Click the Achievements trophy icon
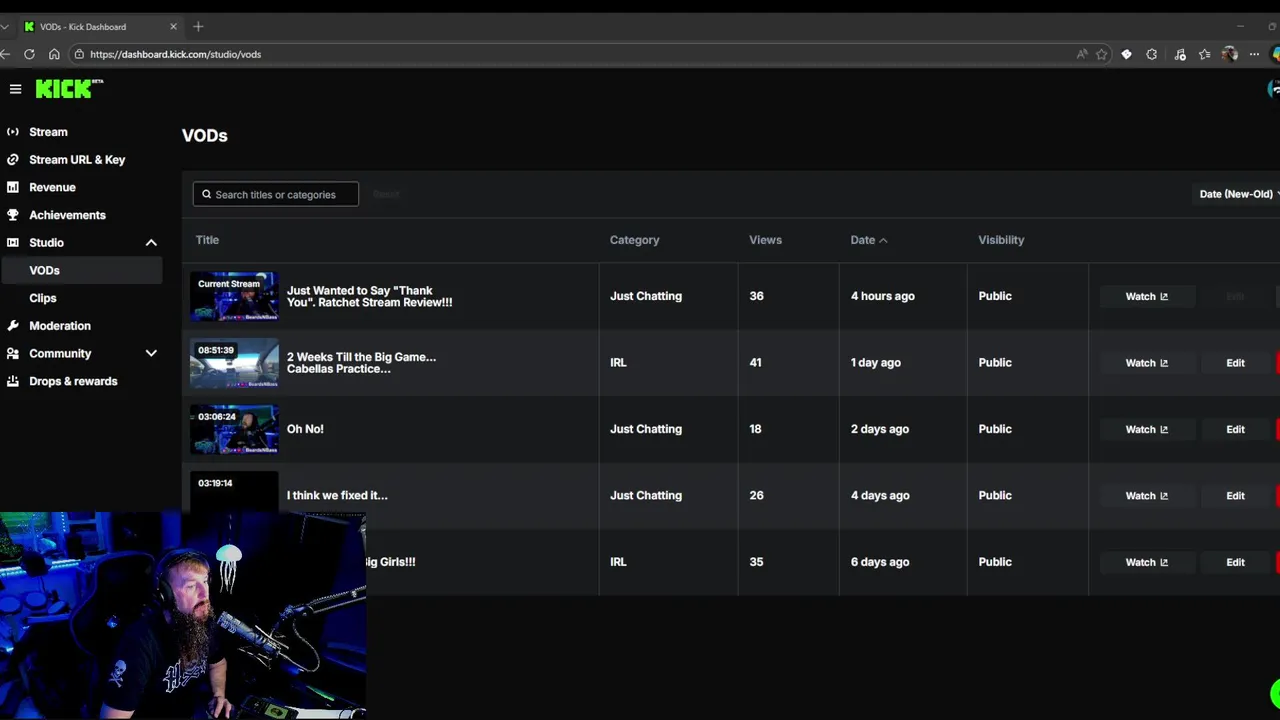Viewport: 1280px width, 720px height. coord(13,215)
